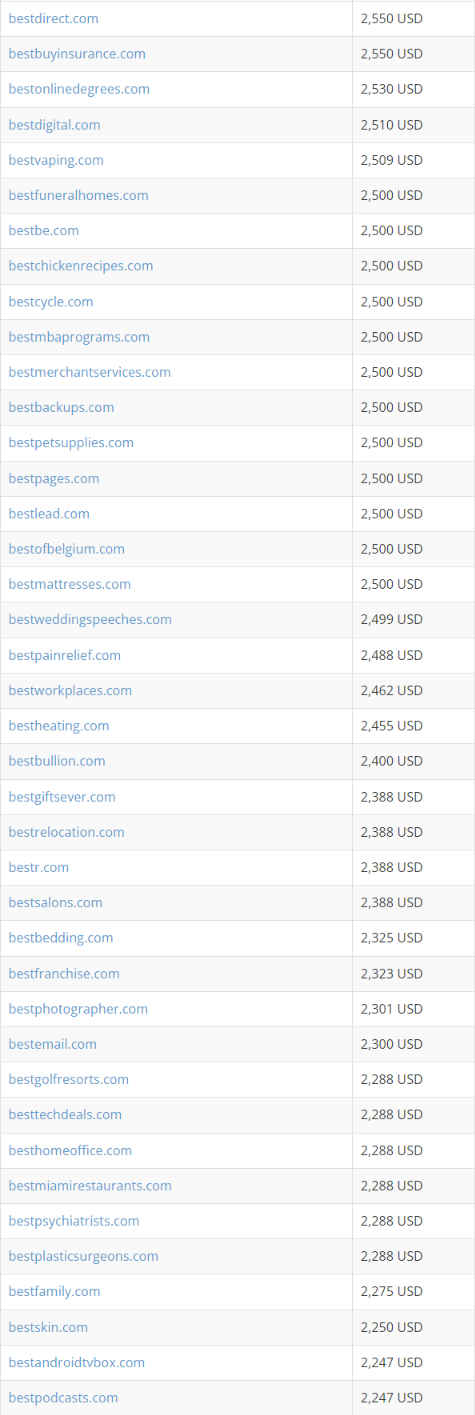
Task: Open bestmerchantservices.com domain
Action: (89, 372)
